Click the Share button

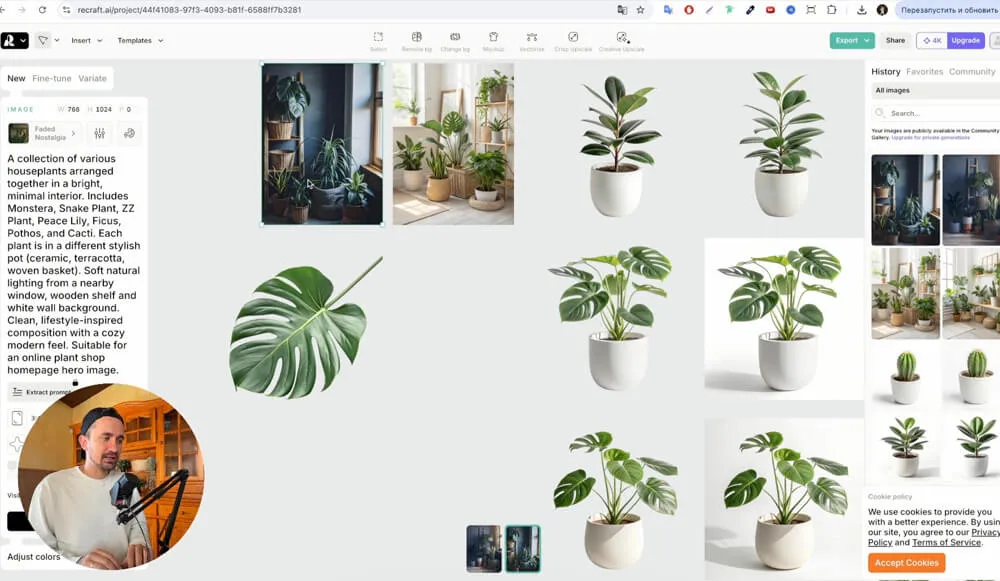coord(895,40)
